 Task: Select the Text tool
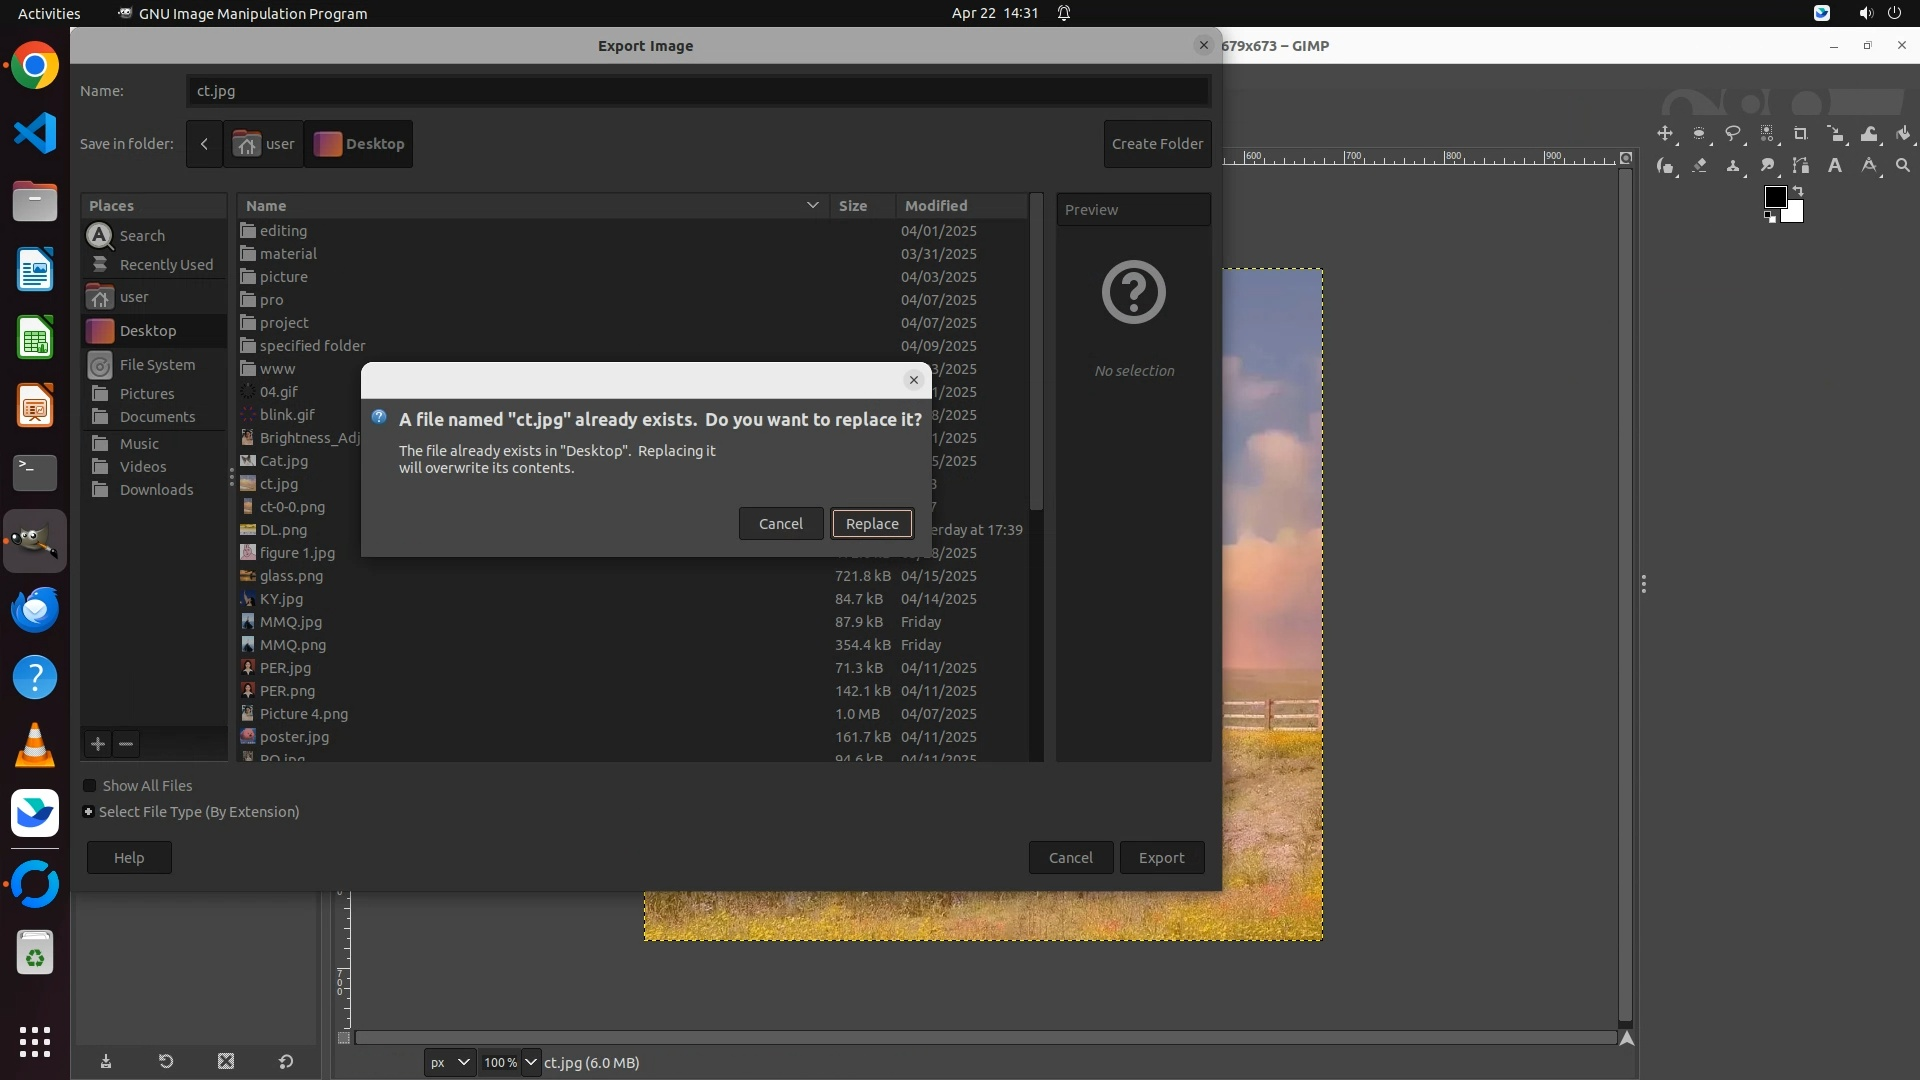point(1835,166)
